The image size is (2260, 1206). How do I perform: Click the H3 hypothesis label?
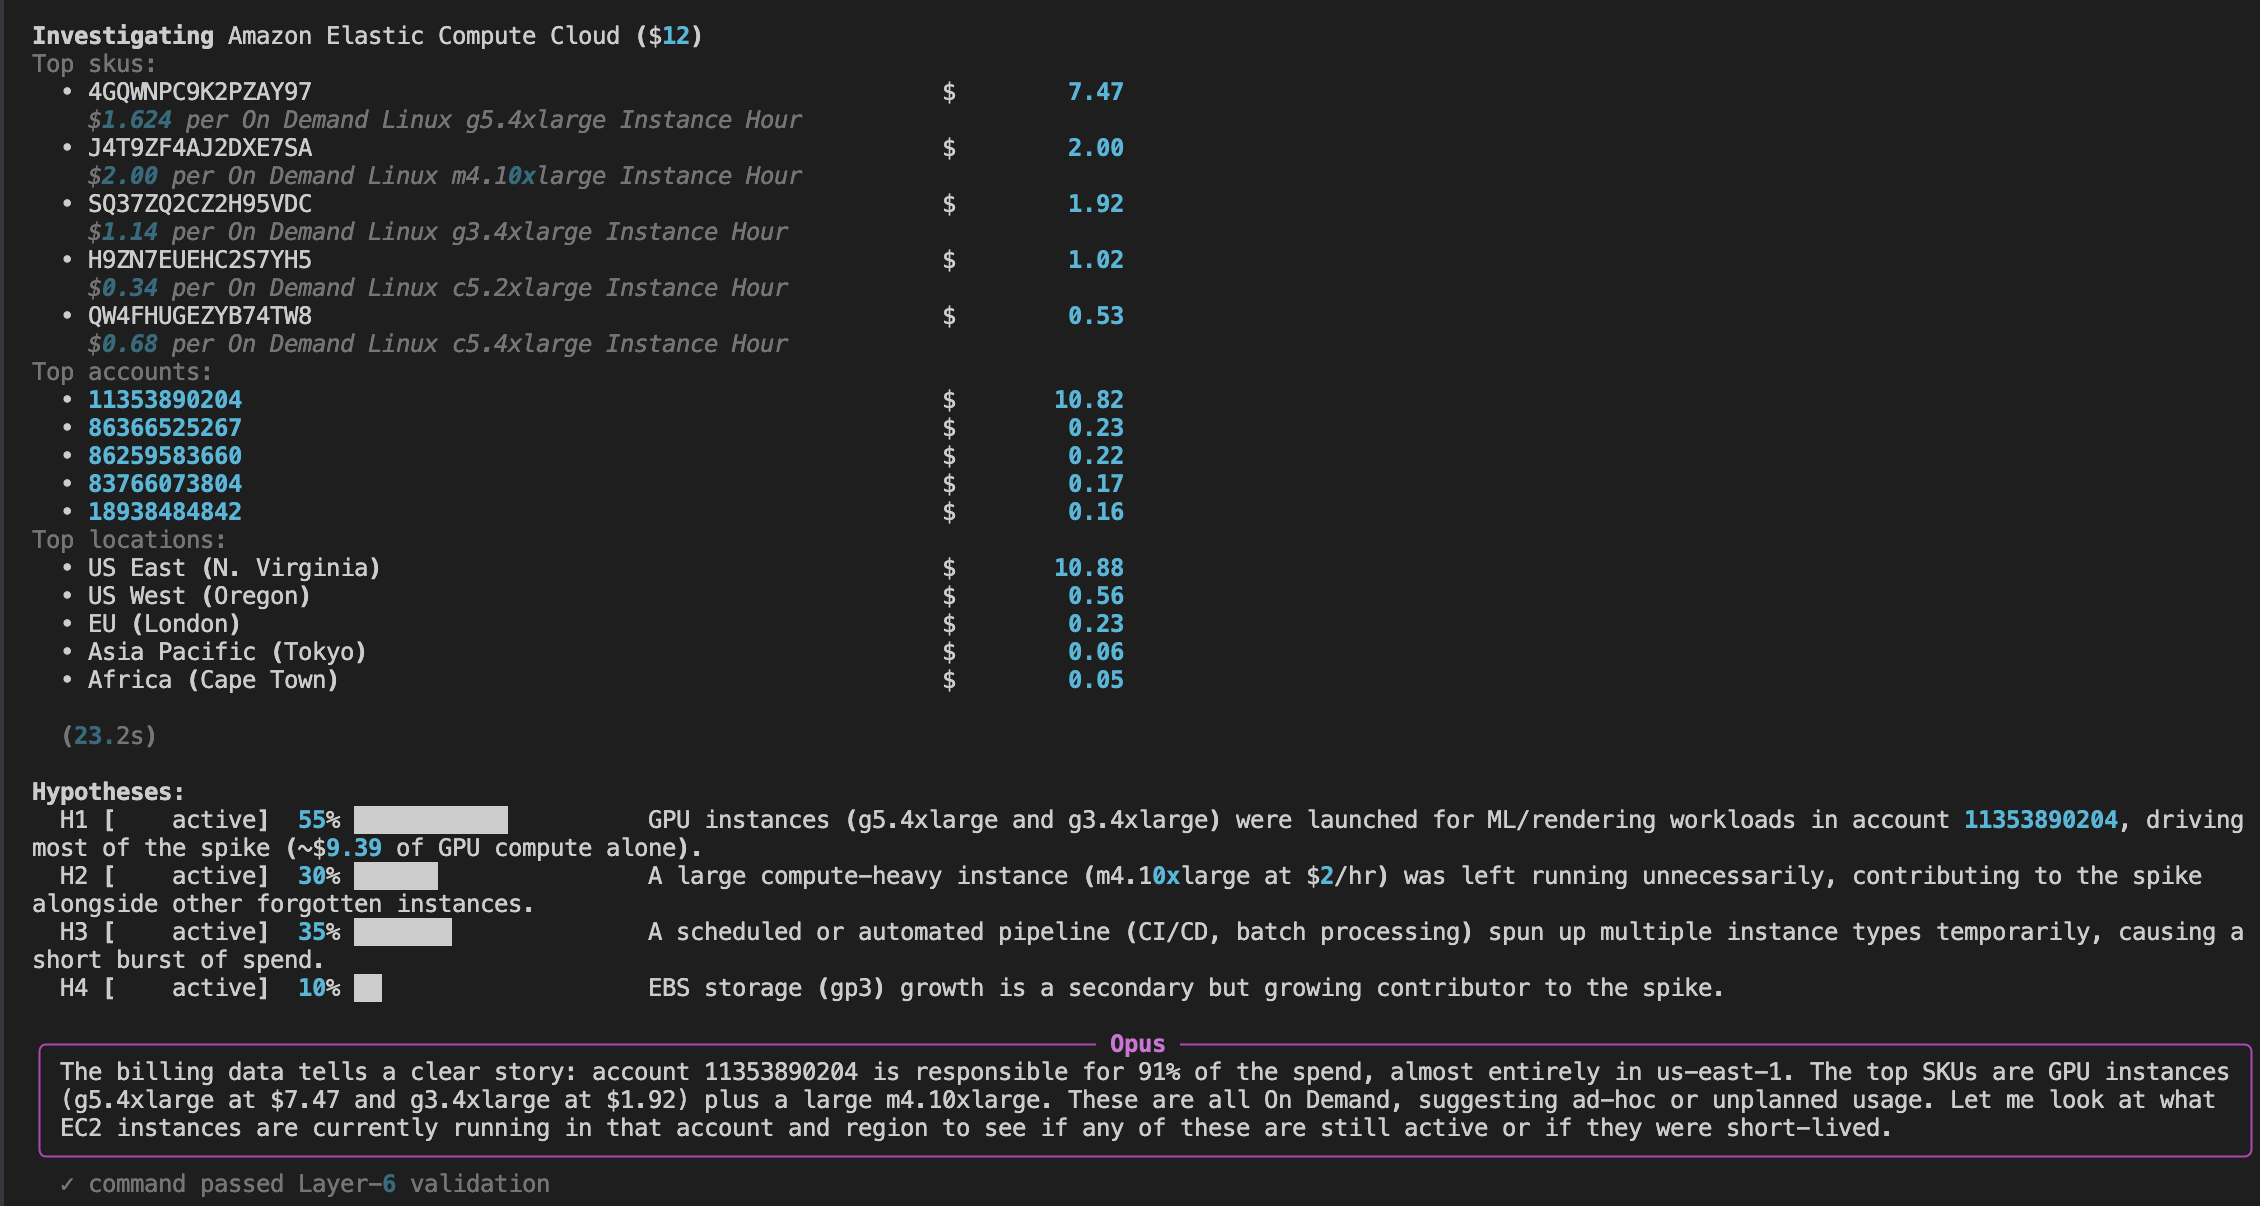pos(74,932)
